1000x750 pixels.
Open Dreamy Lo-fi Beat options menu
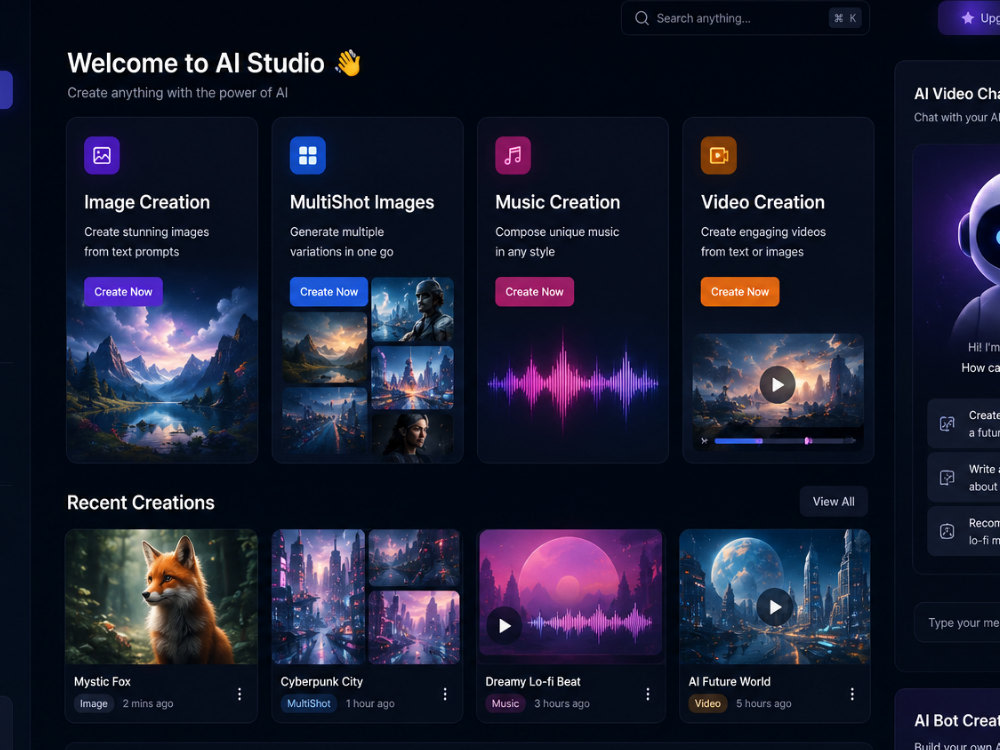point(648,694)
